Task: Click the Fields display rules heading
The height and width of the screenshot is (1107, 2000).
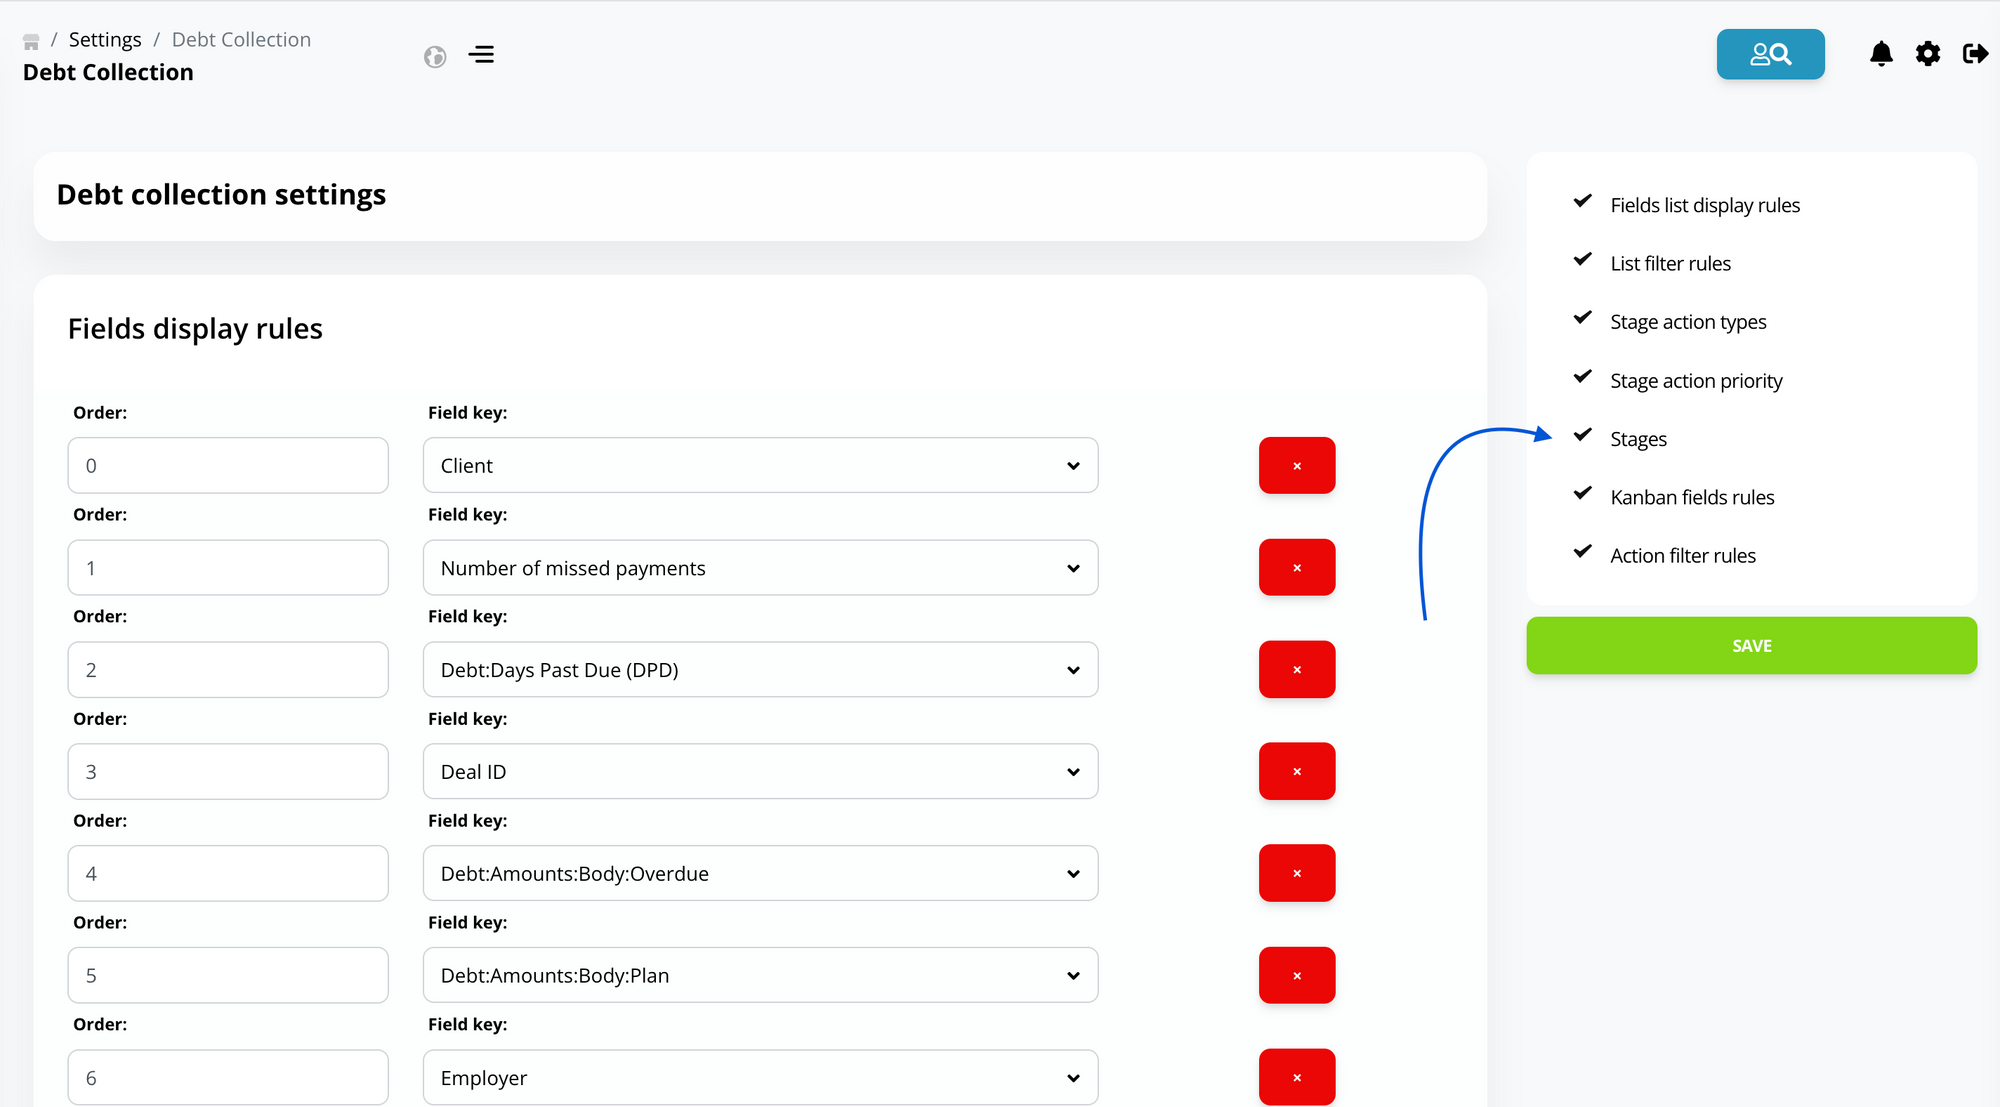Action: [195, 329]
